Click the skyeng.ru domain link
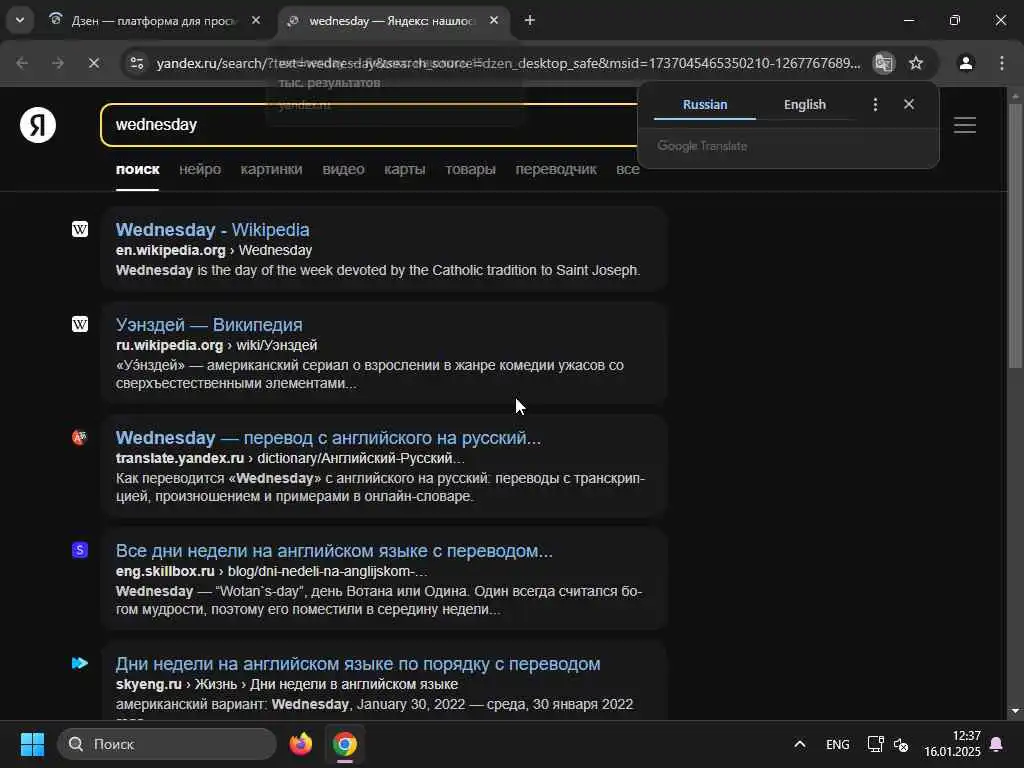The height and width of the screenshot is (768, 1024). click(148, 684)
